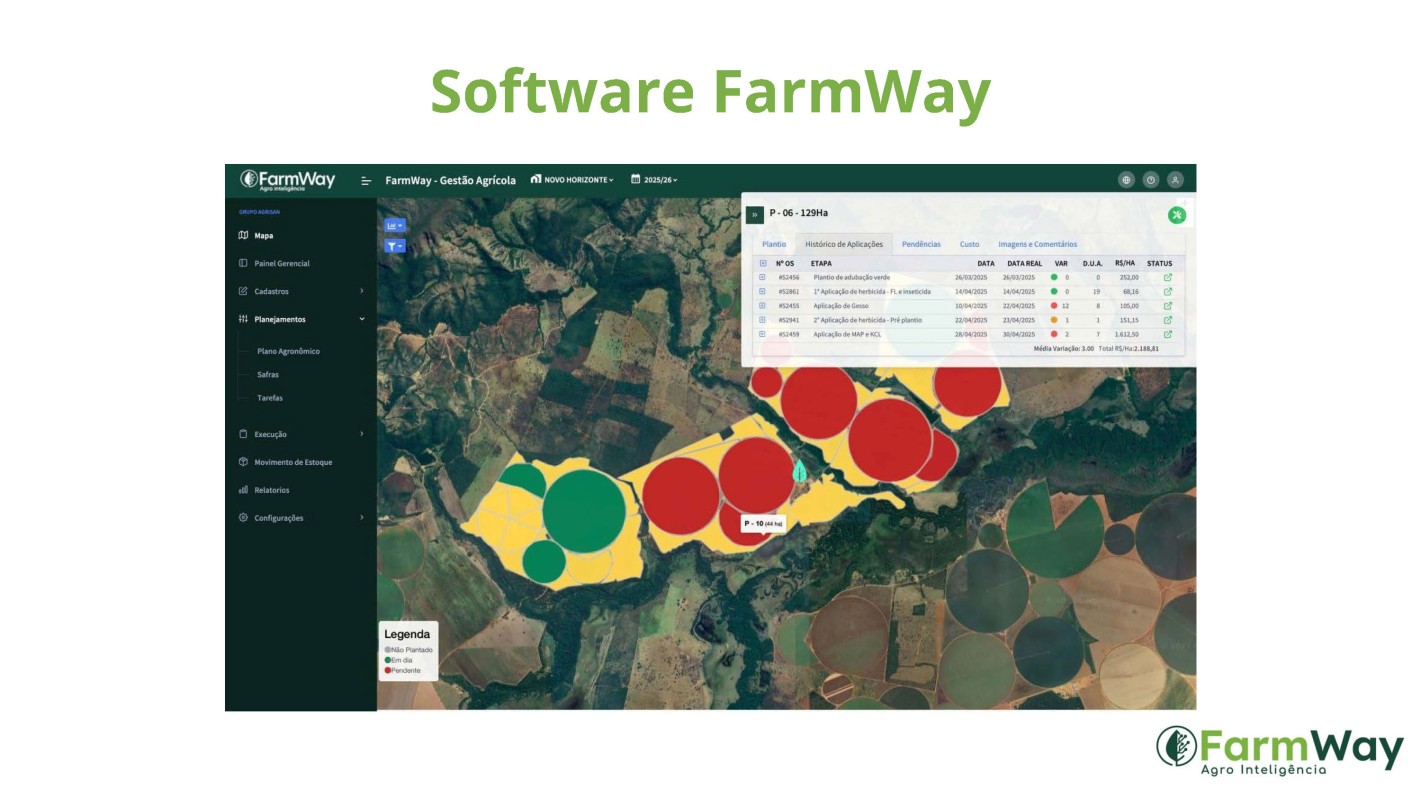Click the 'Em dia' legend entry

tap(400, 660)
